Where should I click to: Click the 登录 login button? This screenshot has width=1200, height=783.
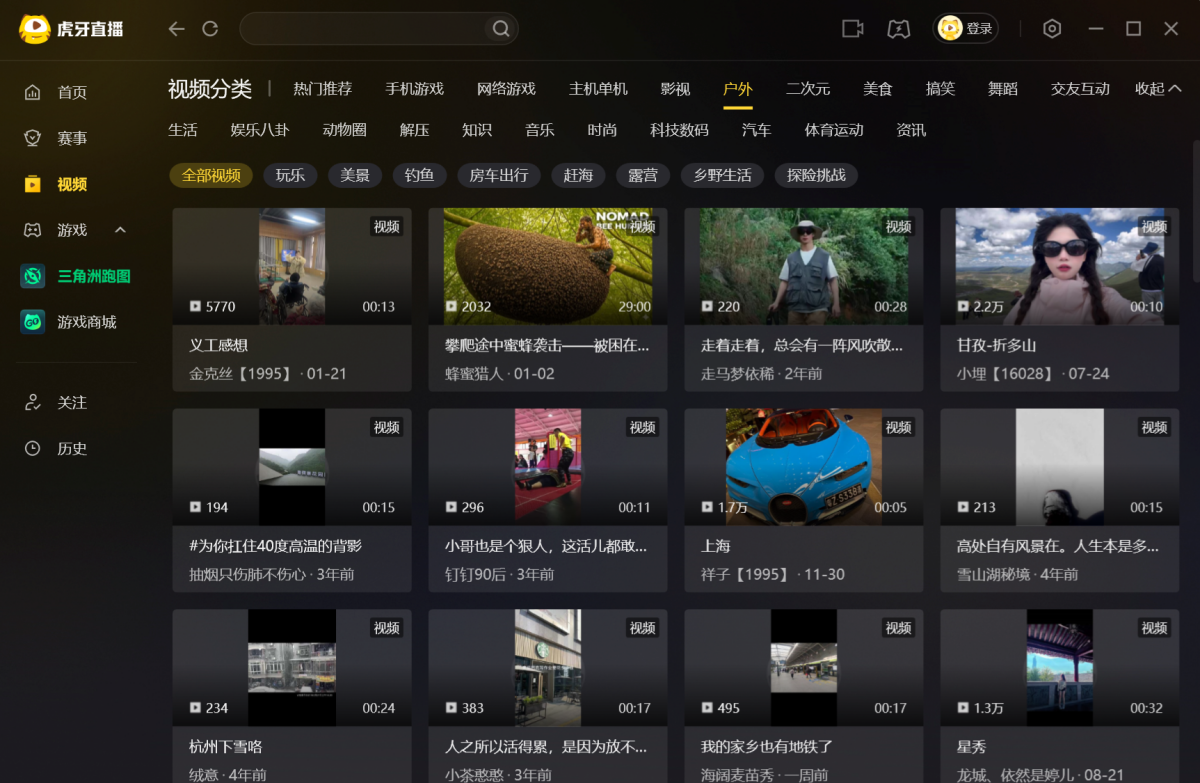click(966, 29)
